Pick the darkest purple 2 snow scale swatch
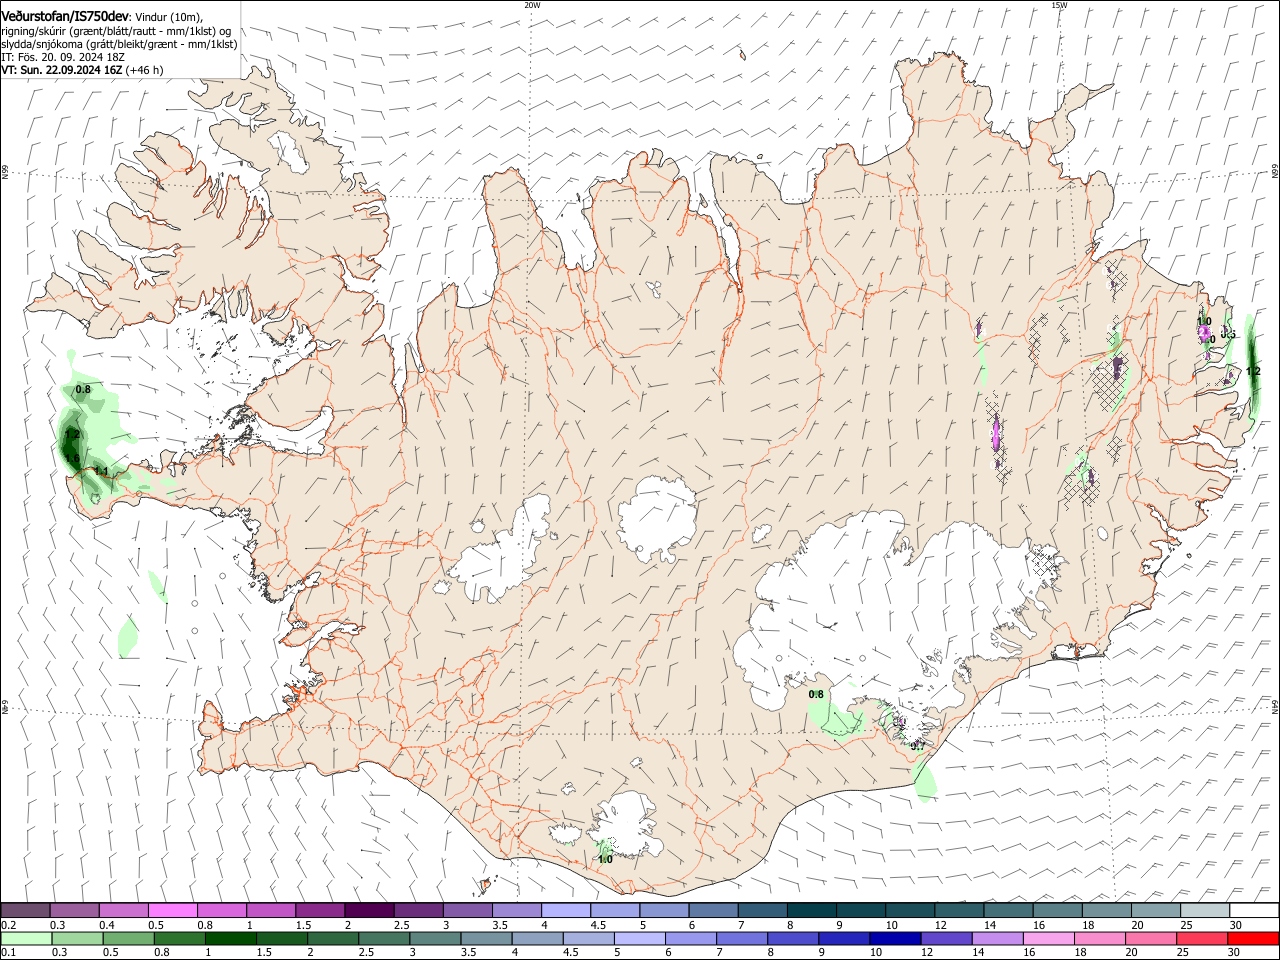1280x960 pixels. 368,910
